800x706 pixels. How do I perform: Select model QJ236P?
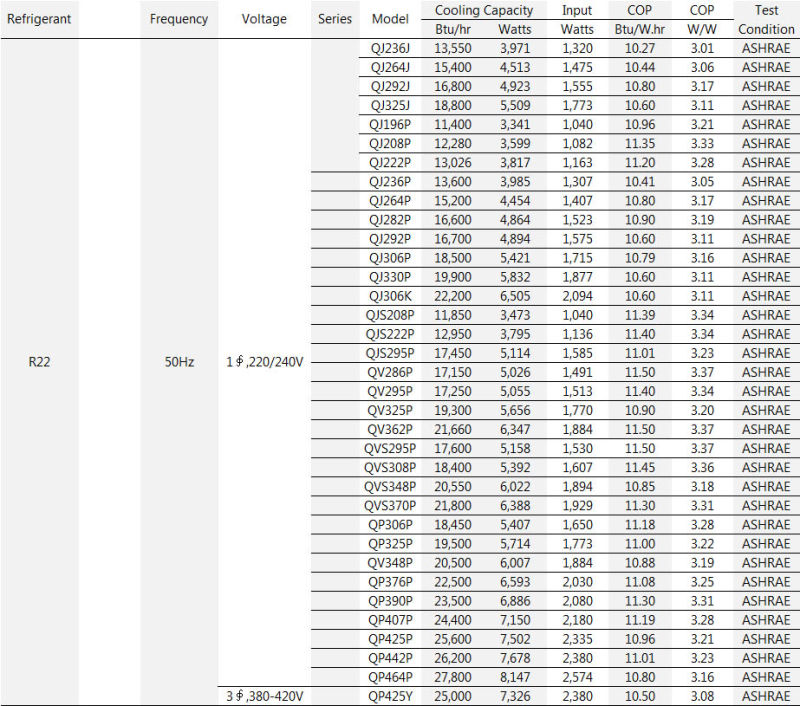[390, 182]
